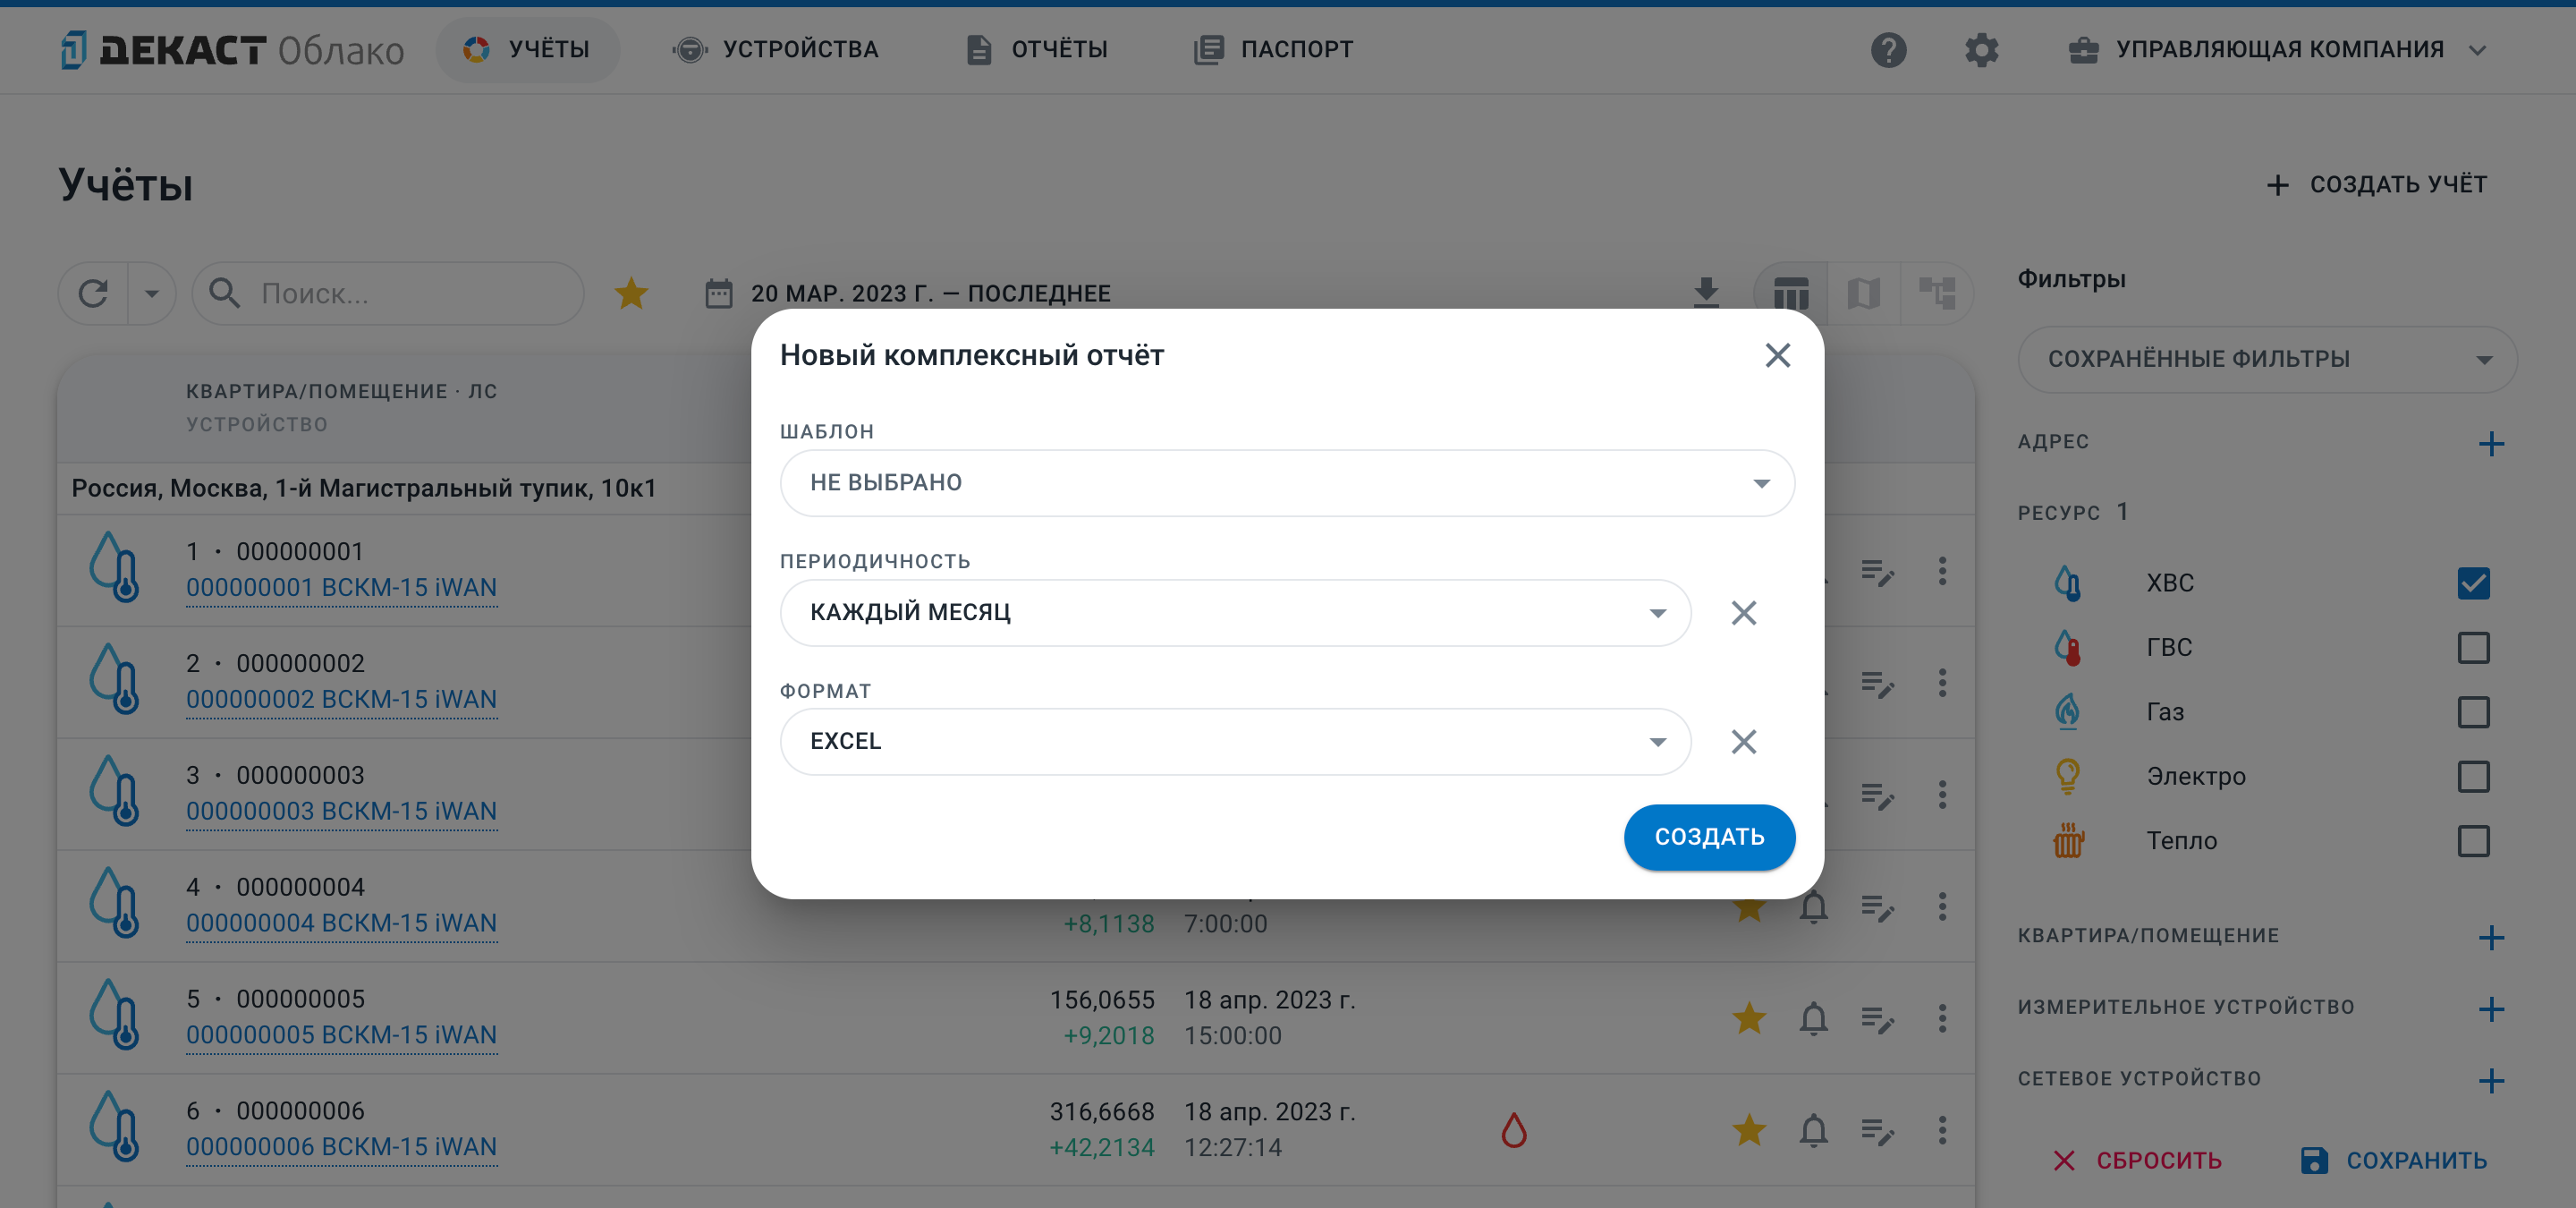
Task: Toggle the favorites star filter icon
Action: pos(631,293)
